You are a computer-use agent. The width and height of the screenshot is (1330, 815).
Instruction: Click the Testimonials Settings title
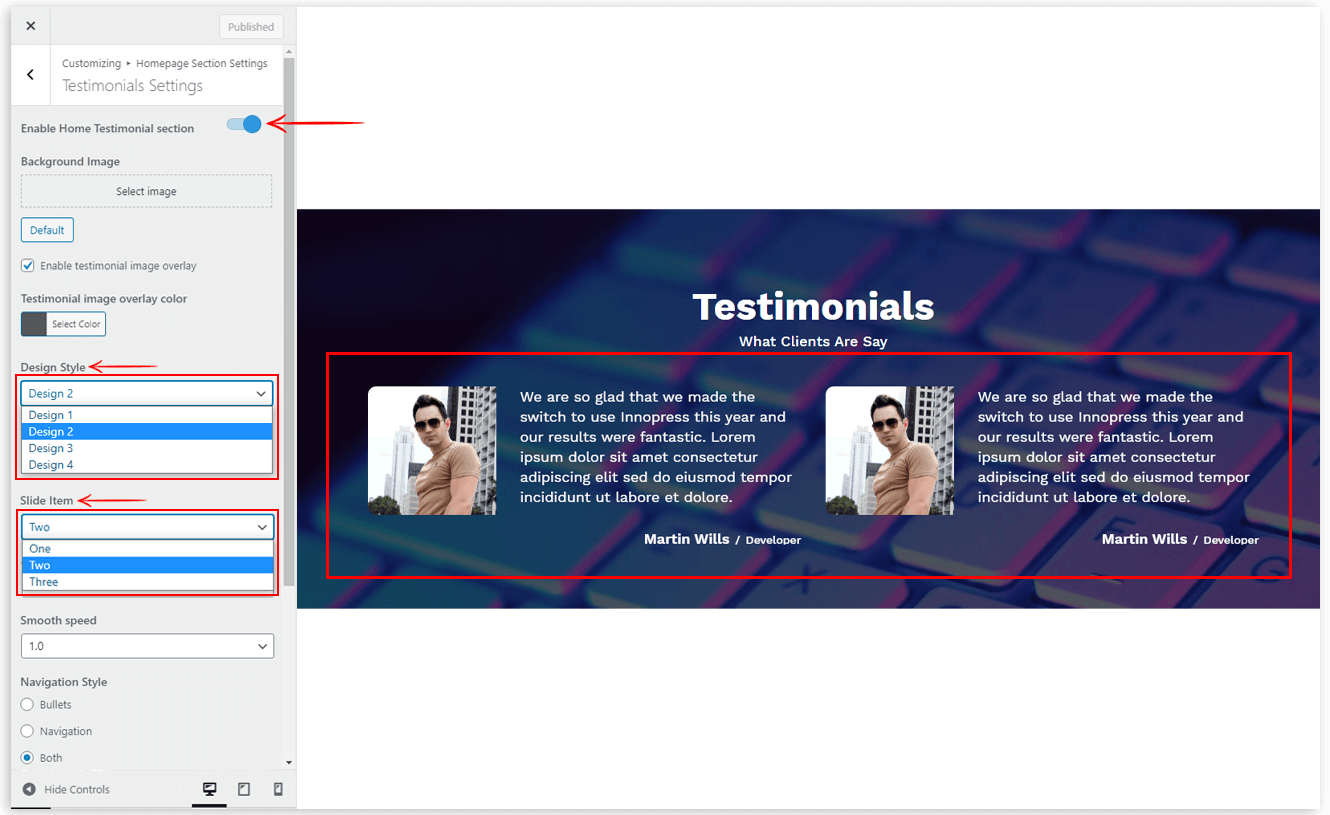[133, 86]
